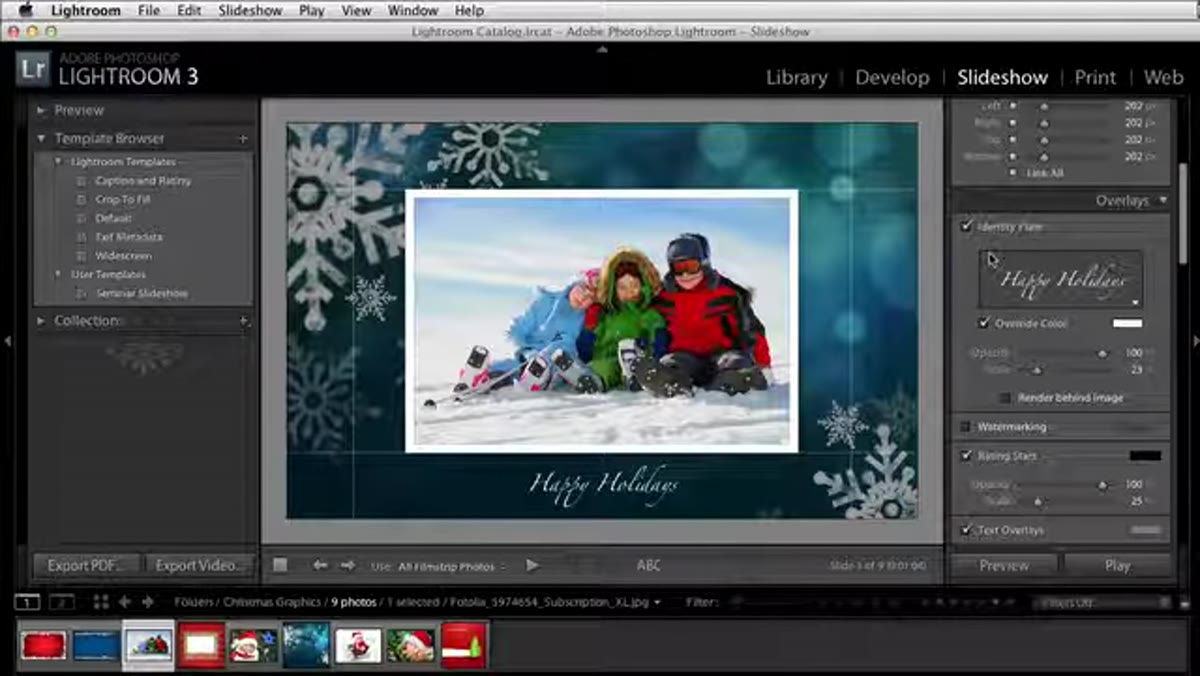Select the Caption and Rating template
The height and width of the screenshot is (676, 1200).
tap(143, 181)
